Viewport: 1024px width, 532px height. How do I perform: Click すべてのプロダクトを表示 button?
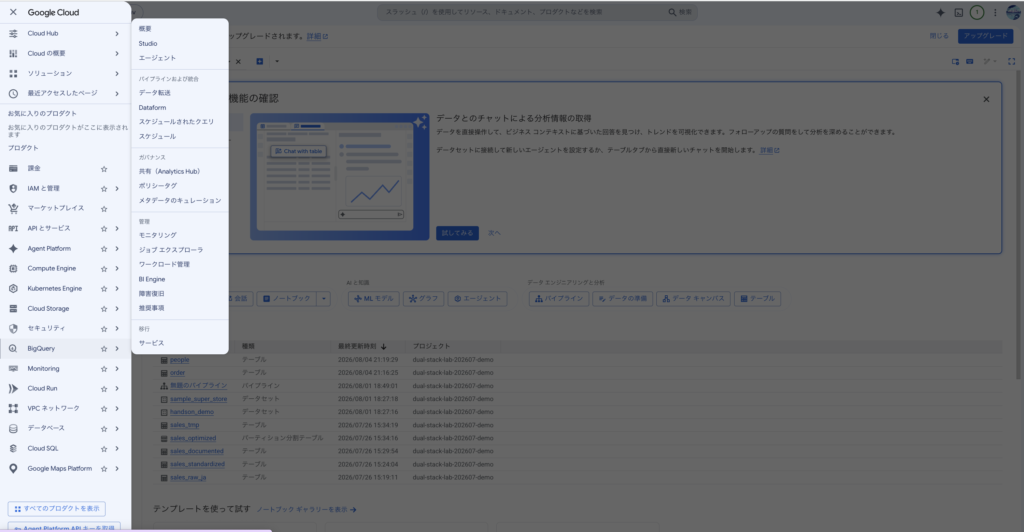[x=57, y=509]
